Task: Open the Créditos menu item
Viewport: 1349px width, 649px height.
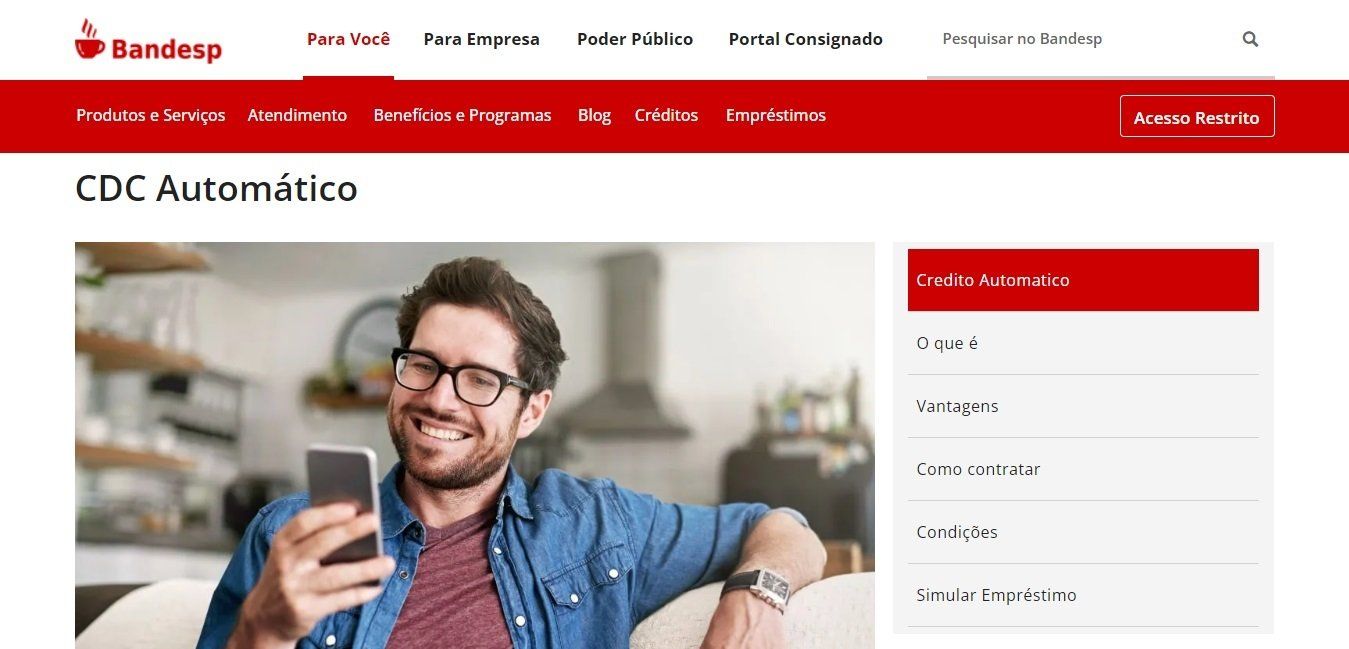Action: pyautogui.click(x=666, y=115)
